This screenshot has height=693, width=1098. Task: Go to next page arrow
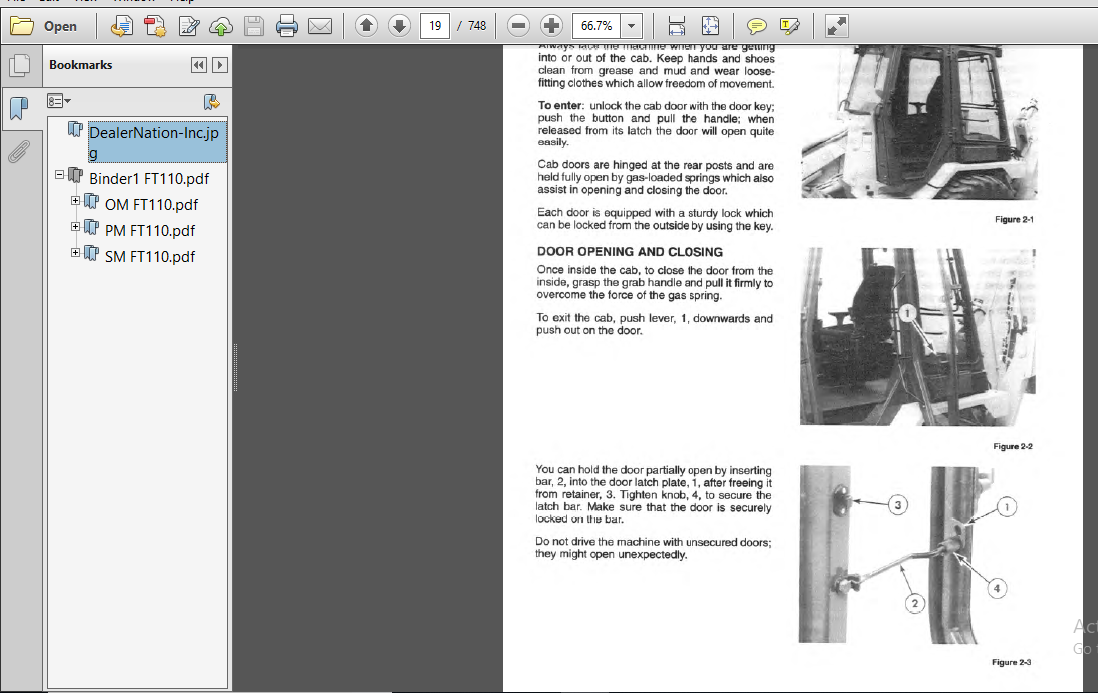pos(399,26)
